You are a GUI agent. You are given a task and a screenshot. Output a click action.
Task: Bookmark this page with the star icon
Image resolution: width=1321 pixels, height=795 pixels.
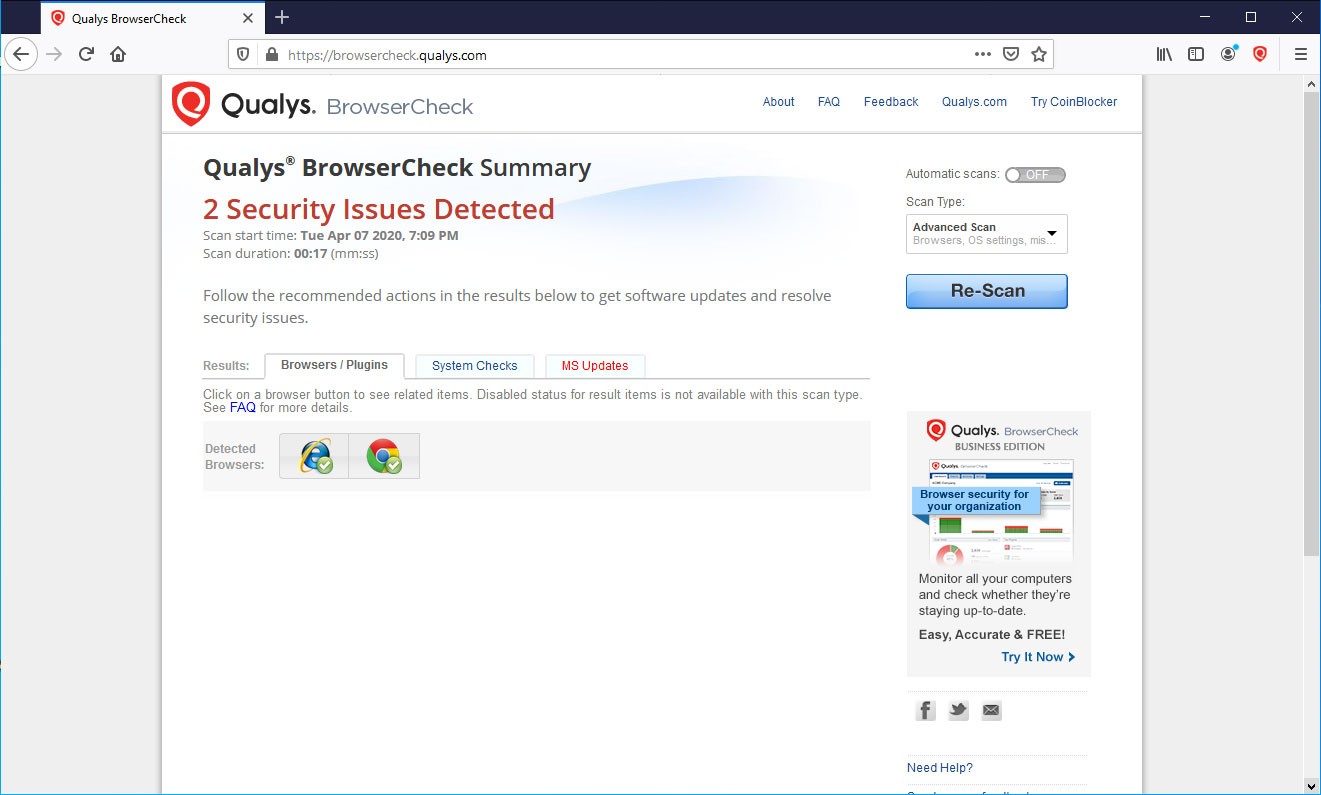(x=1039, y=55)
